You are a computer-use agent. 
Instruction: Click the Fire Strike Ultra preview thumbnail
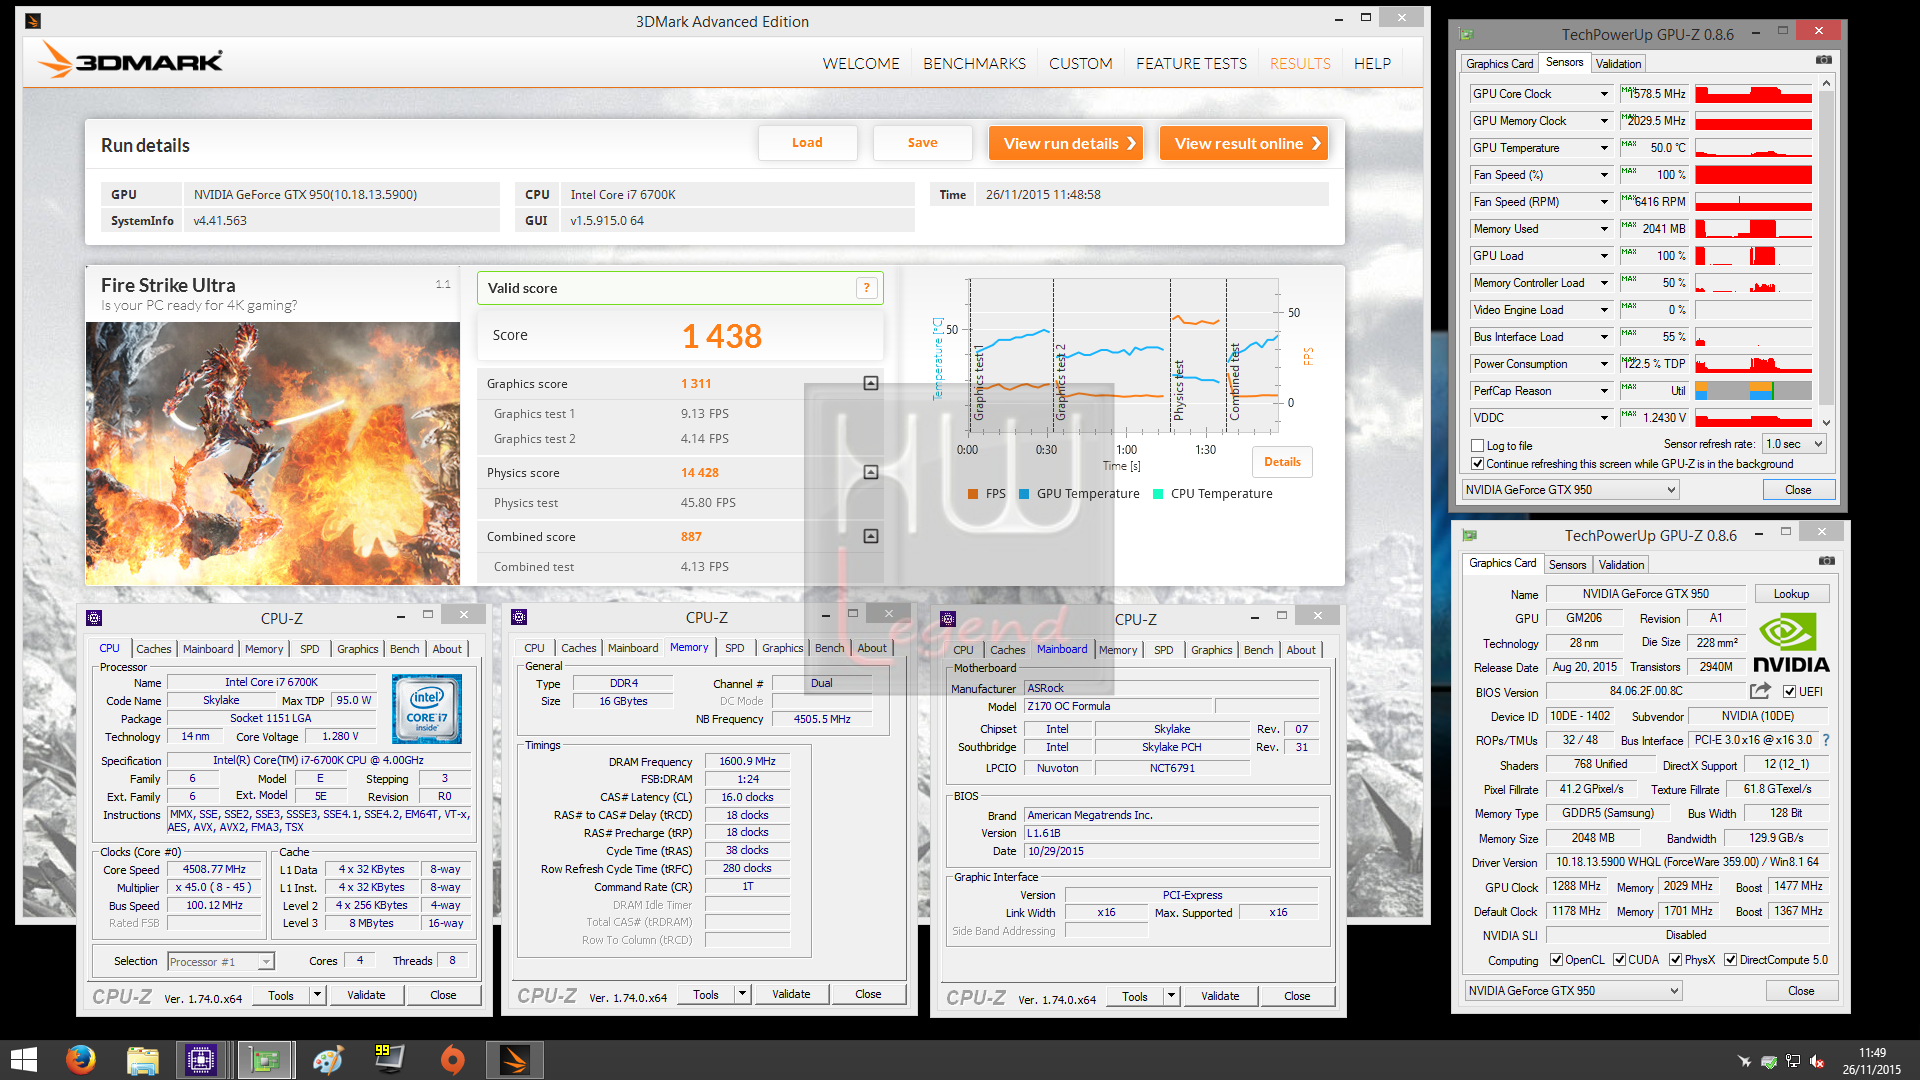coord(273,453)
